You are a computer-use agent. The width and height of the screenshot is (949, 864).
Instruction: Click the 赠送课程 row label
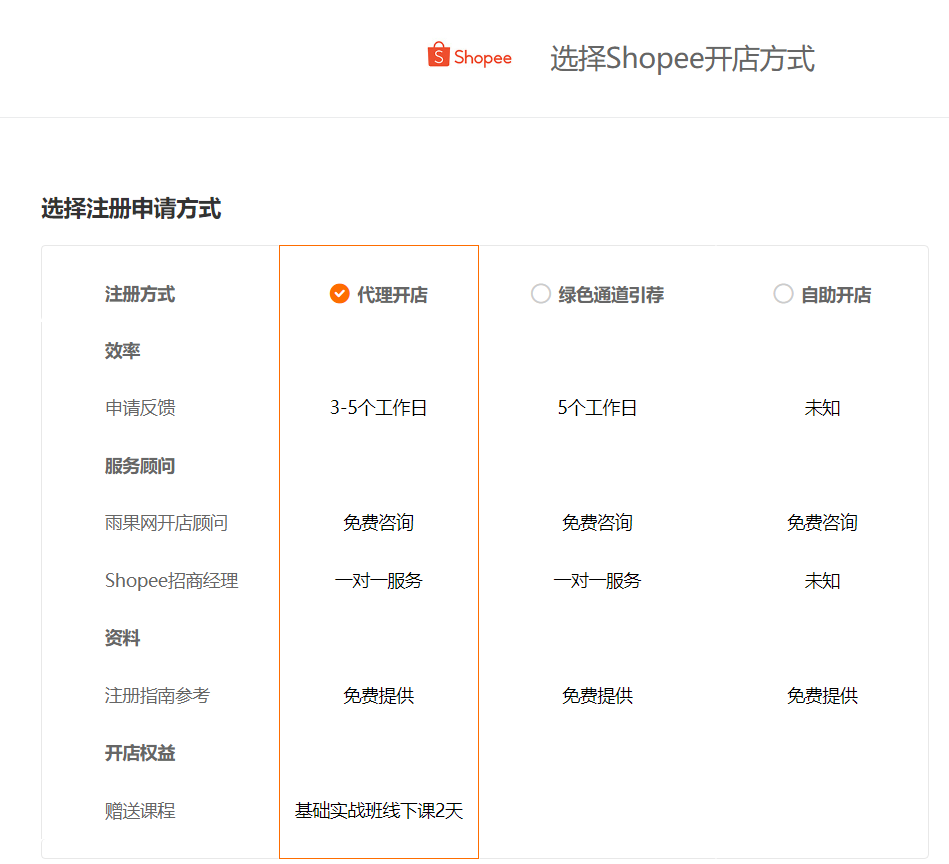140,811
